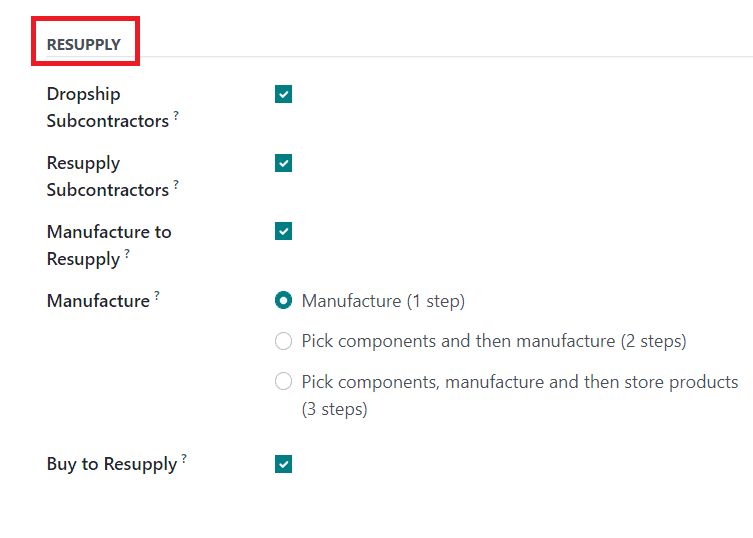Screen dimensions: 753x538
Task: Click the bold Manufacture field label
Action: pyautogui.click(x=98, y=301)
